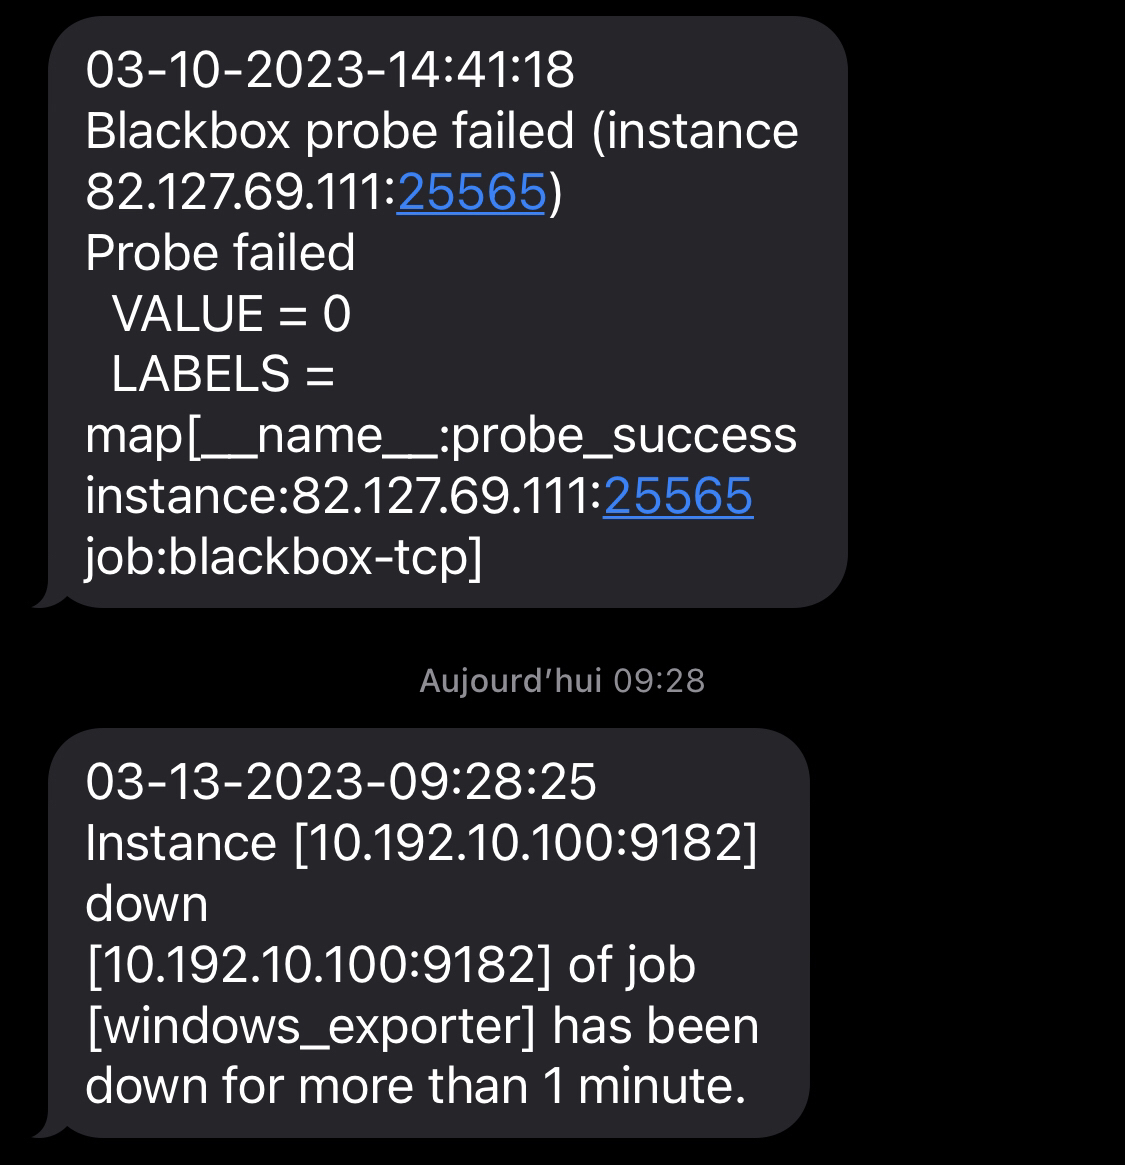The height and width of the screenshot is (1165, 1125).
Task: Tap the "VALUE = 0" line
Action: 231,314
